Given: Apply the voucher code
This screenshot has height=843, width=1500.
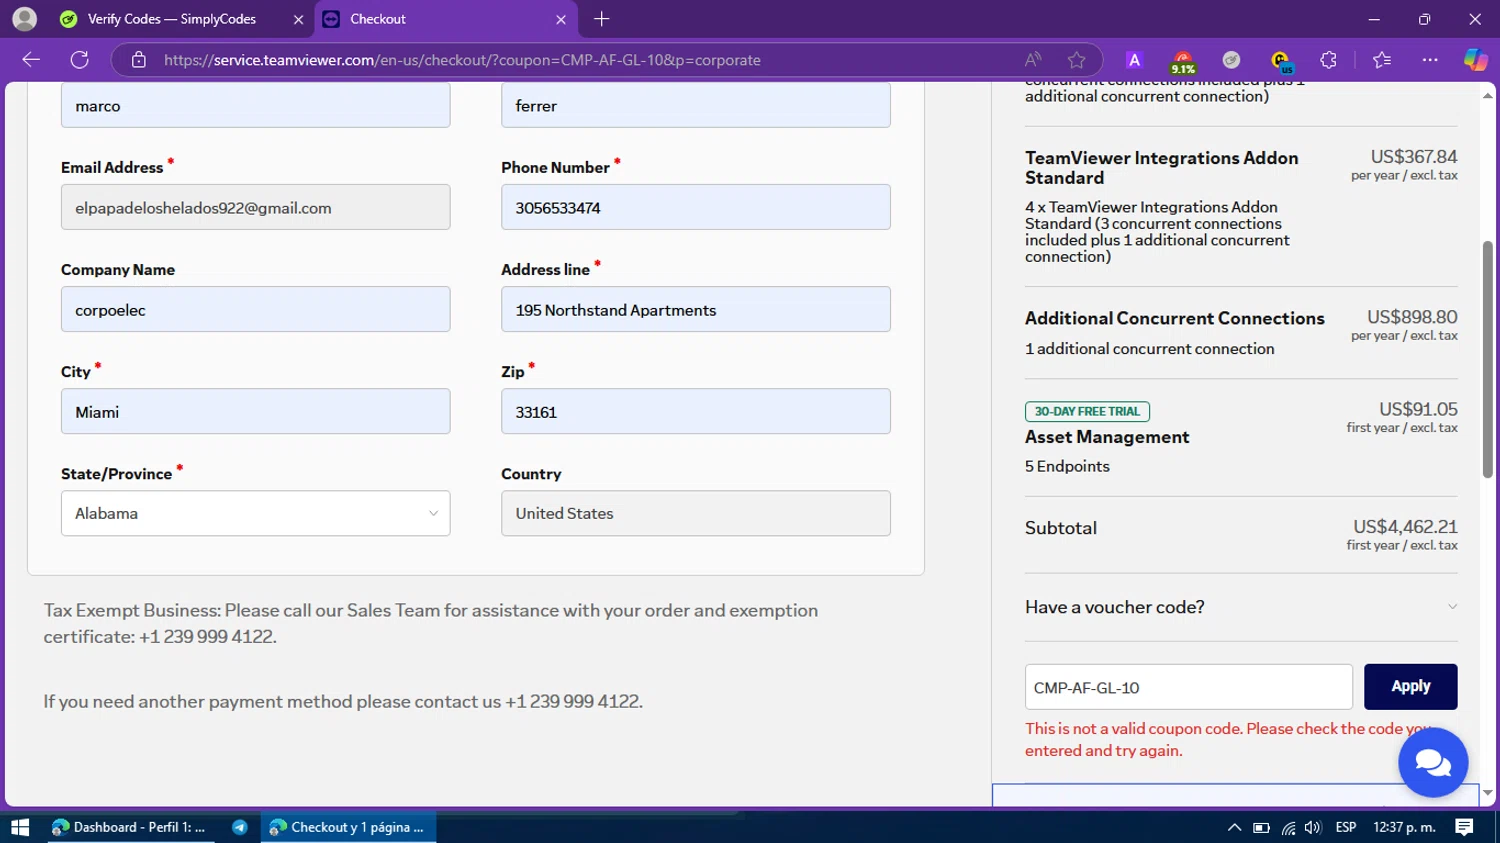Looking at the screenshot, I should (x=1411, y=687).
